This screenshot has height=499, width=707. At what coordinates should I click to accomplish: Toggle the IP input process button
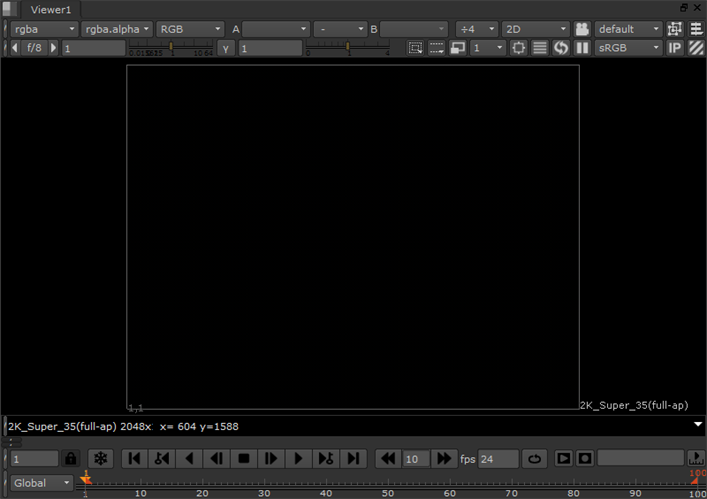point(675,48)
